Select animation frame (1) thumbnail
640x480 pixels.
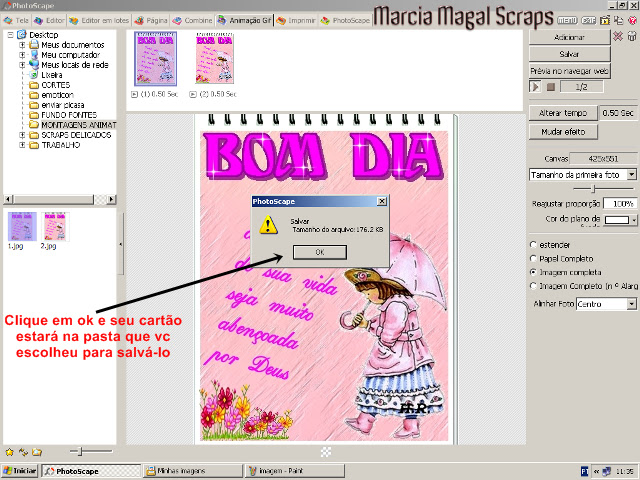[156, 58]
